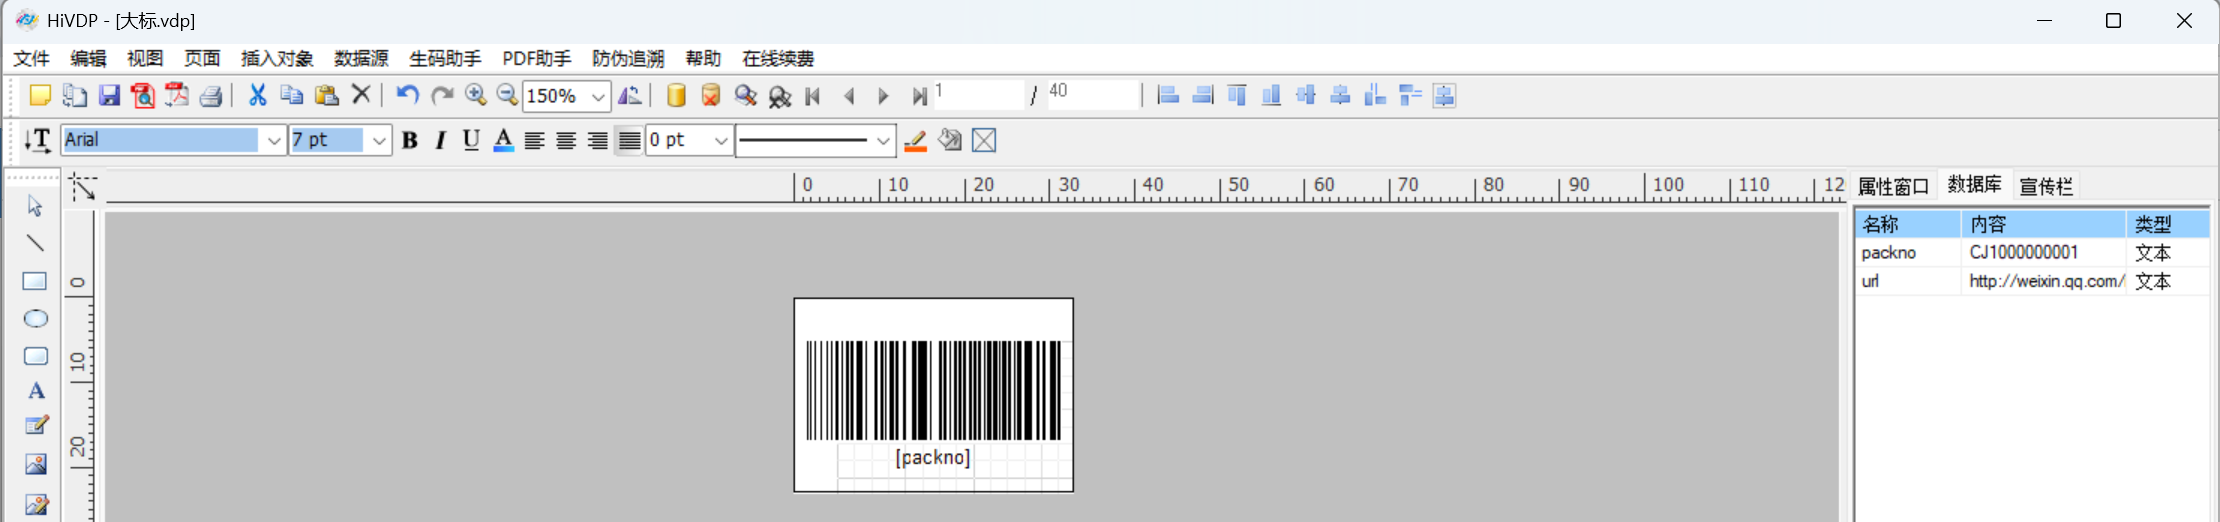Click the paste clipboard icon
The image size is (2220, 522).
[326, 95]
